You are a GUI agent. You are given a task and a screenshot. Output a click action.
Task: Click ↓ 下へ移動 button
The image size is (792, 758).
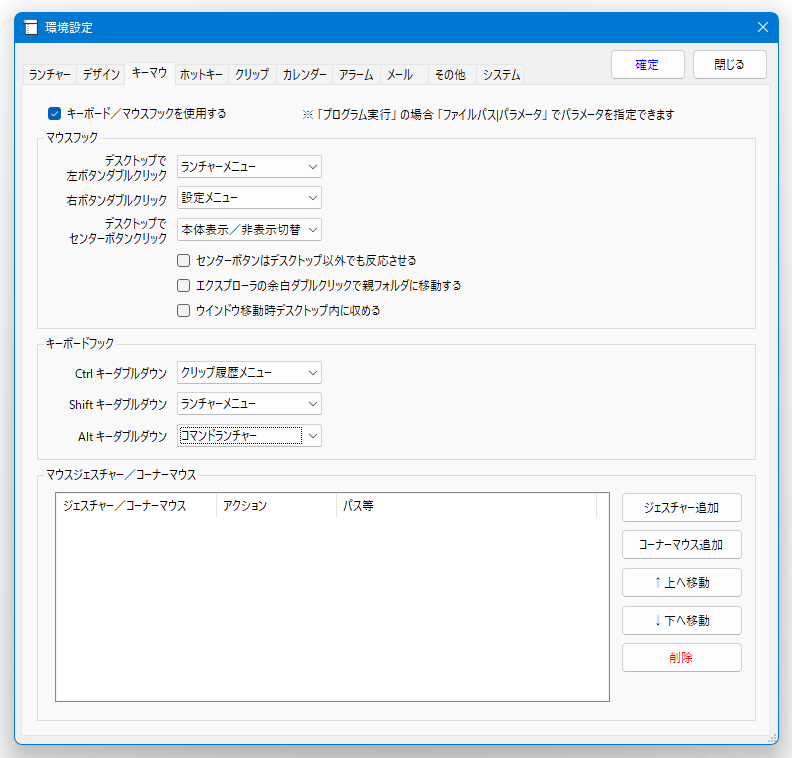tap(681, 621)
